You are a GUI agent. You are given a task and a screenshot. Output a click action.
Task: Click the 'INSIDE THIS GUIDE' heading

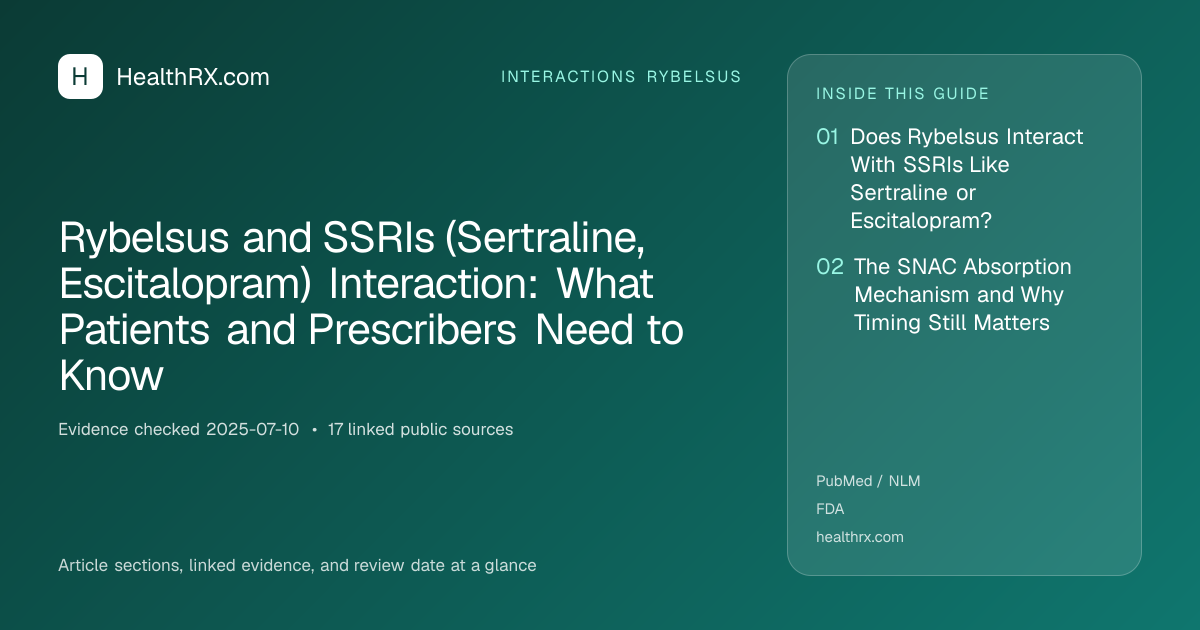pyautogui.click(x=903, y=94)
